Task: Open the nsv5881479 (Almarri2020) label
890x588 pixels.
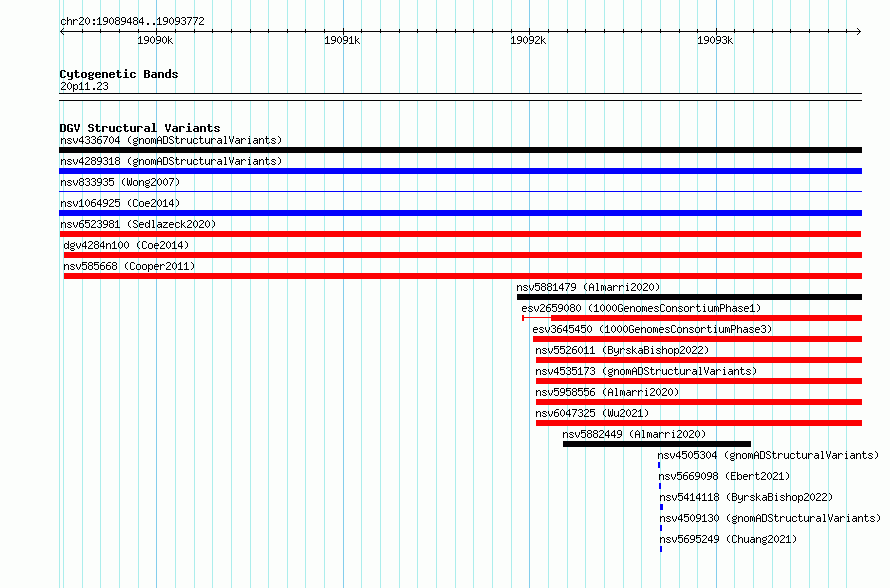Action: pos(588,287)
